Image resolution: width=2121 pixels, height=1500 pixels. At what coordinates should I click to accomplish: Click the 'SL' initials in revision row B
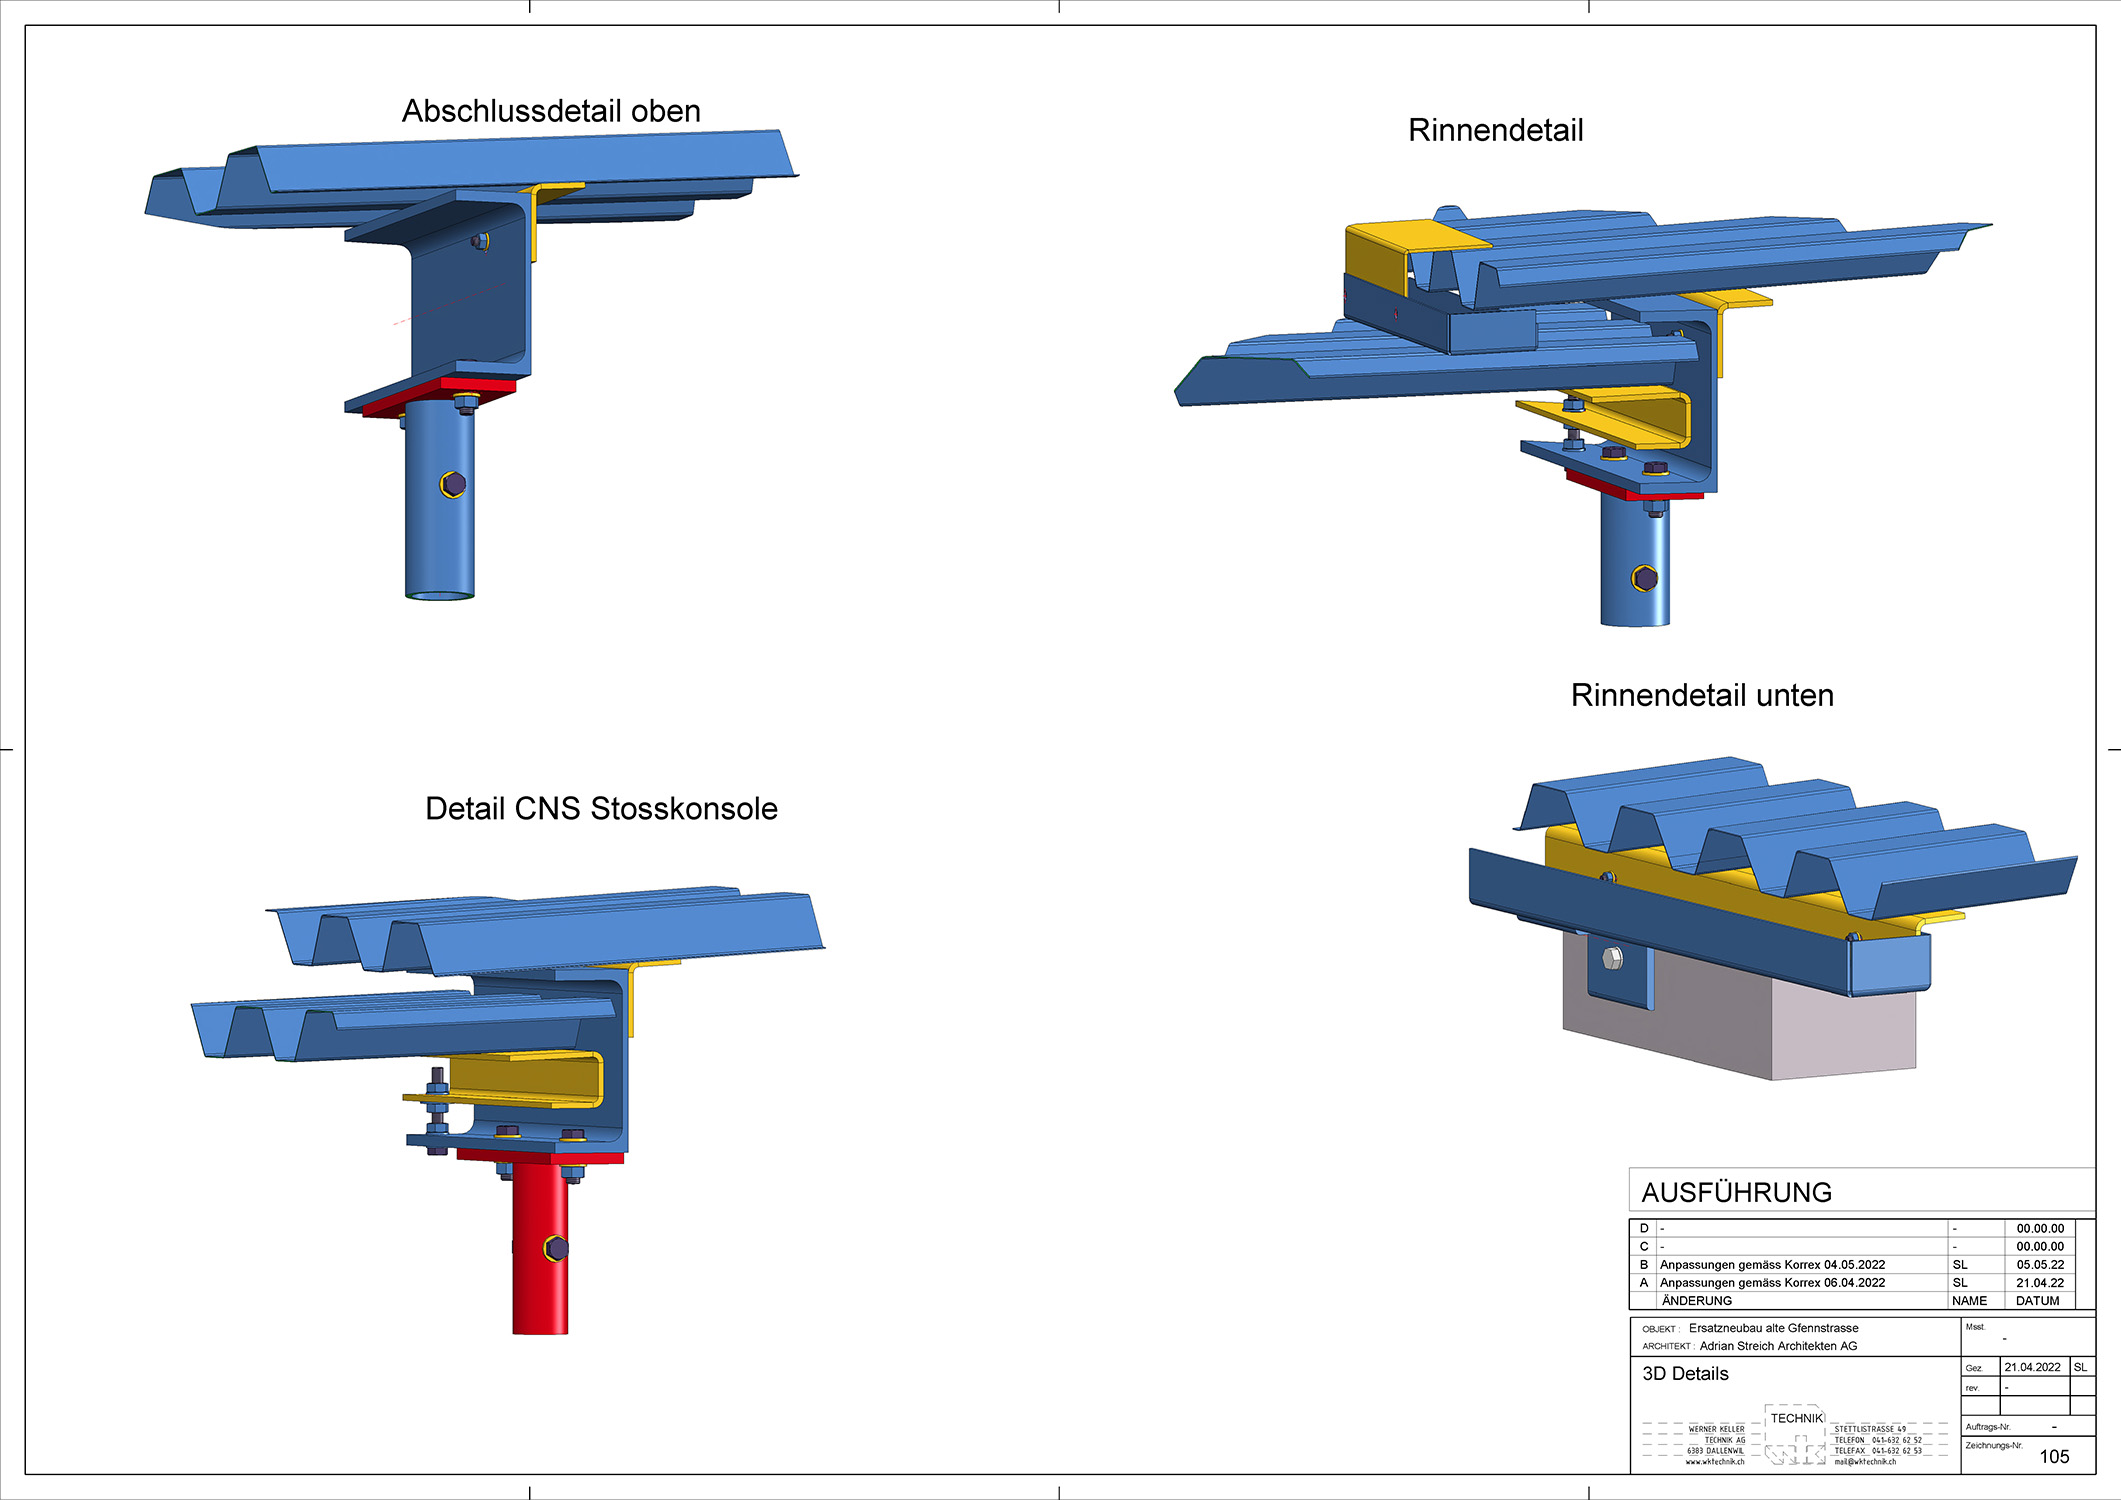[x=1960, y=1265]
